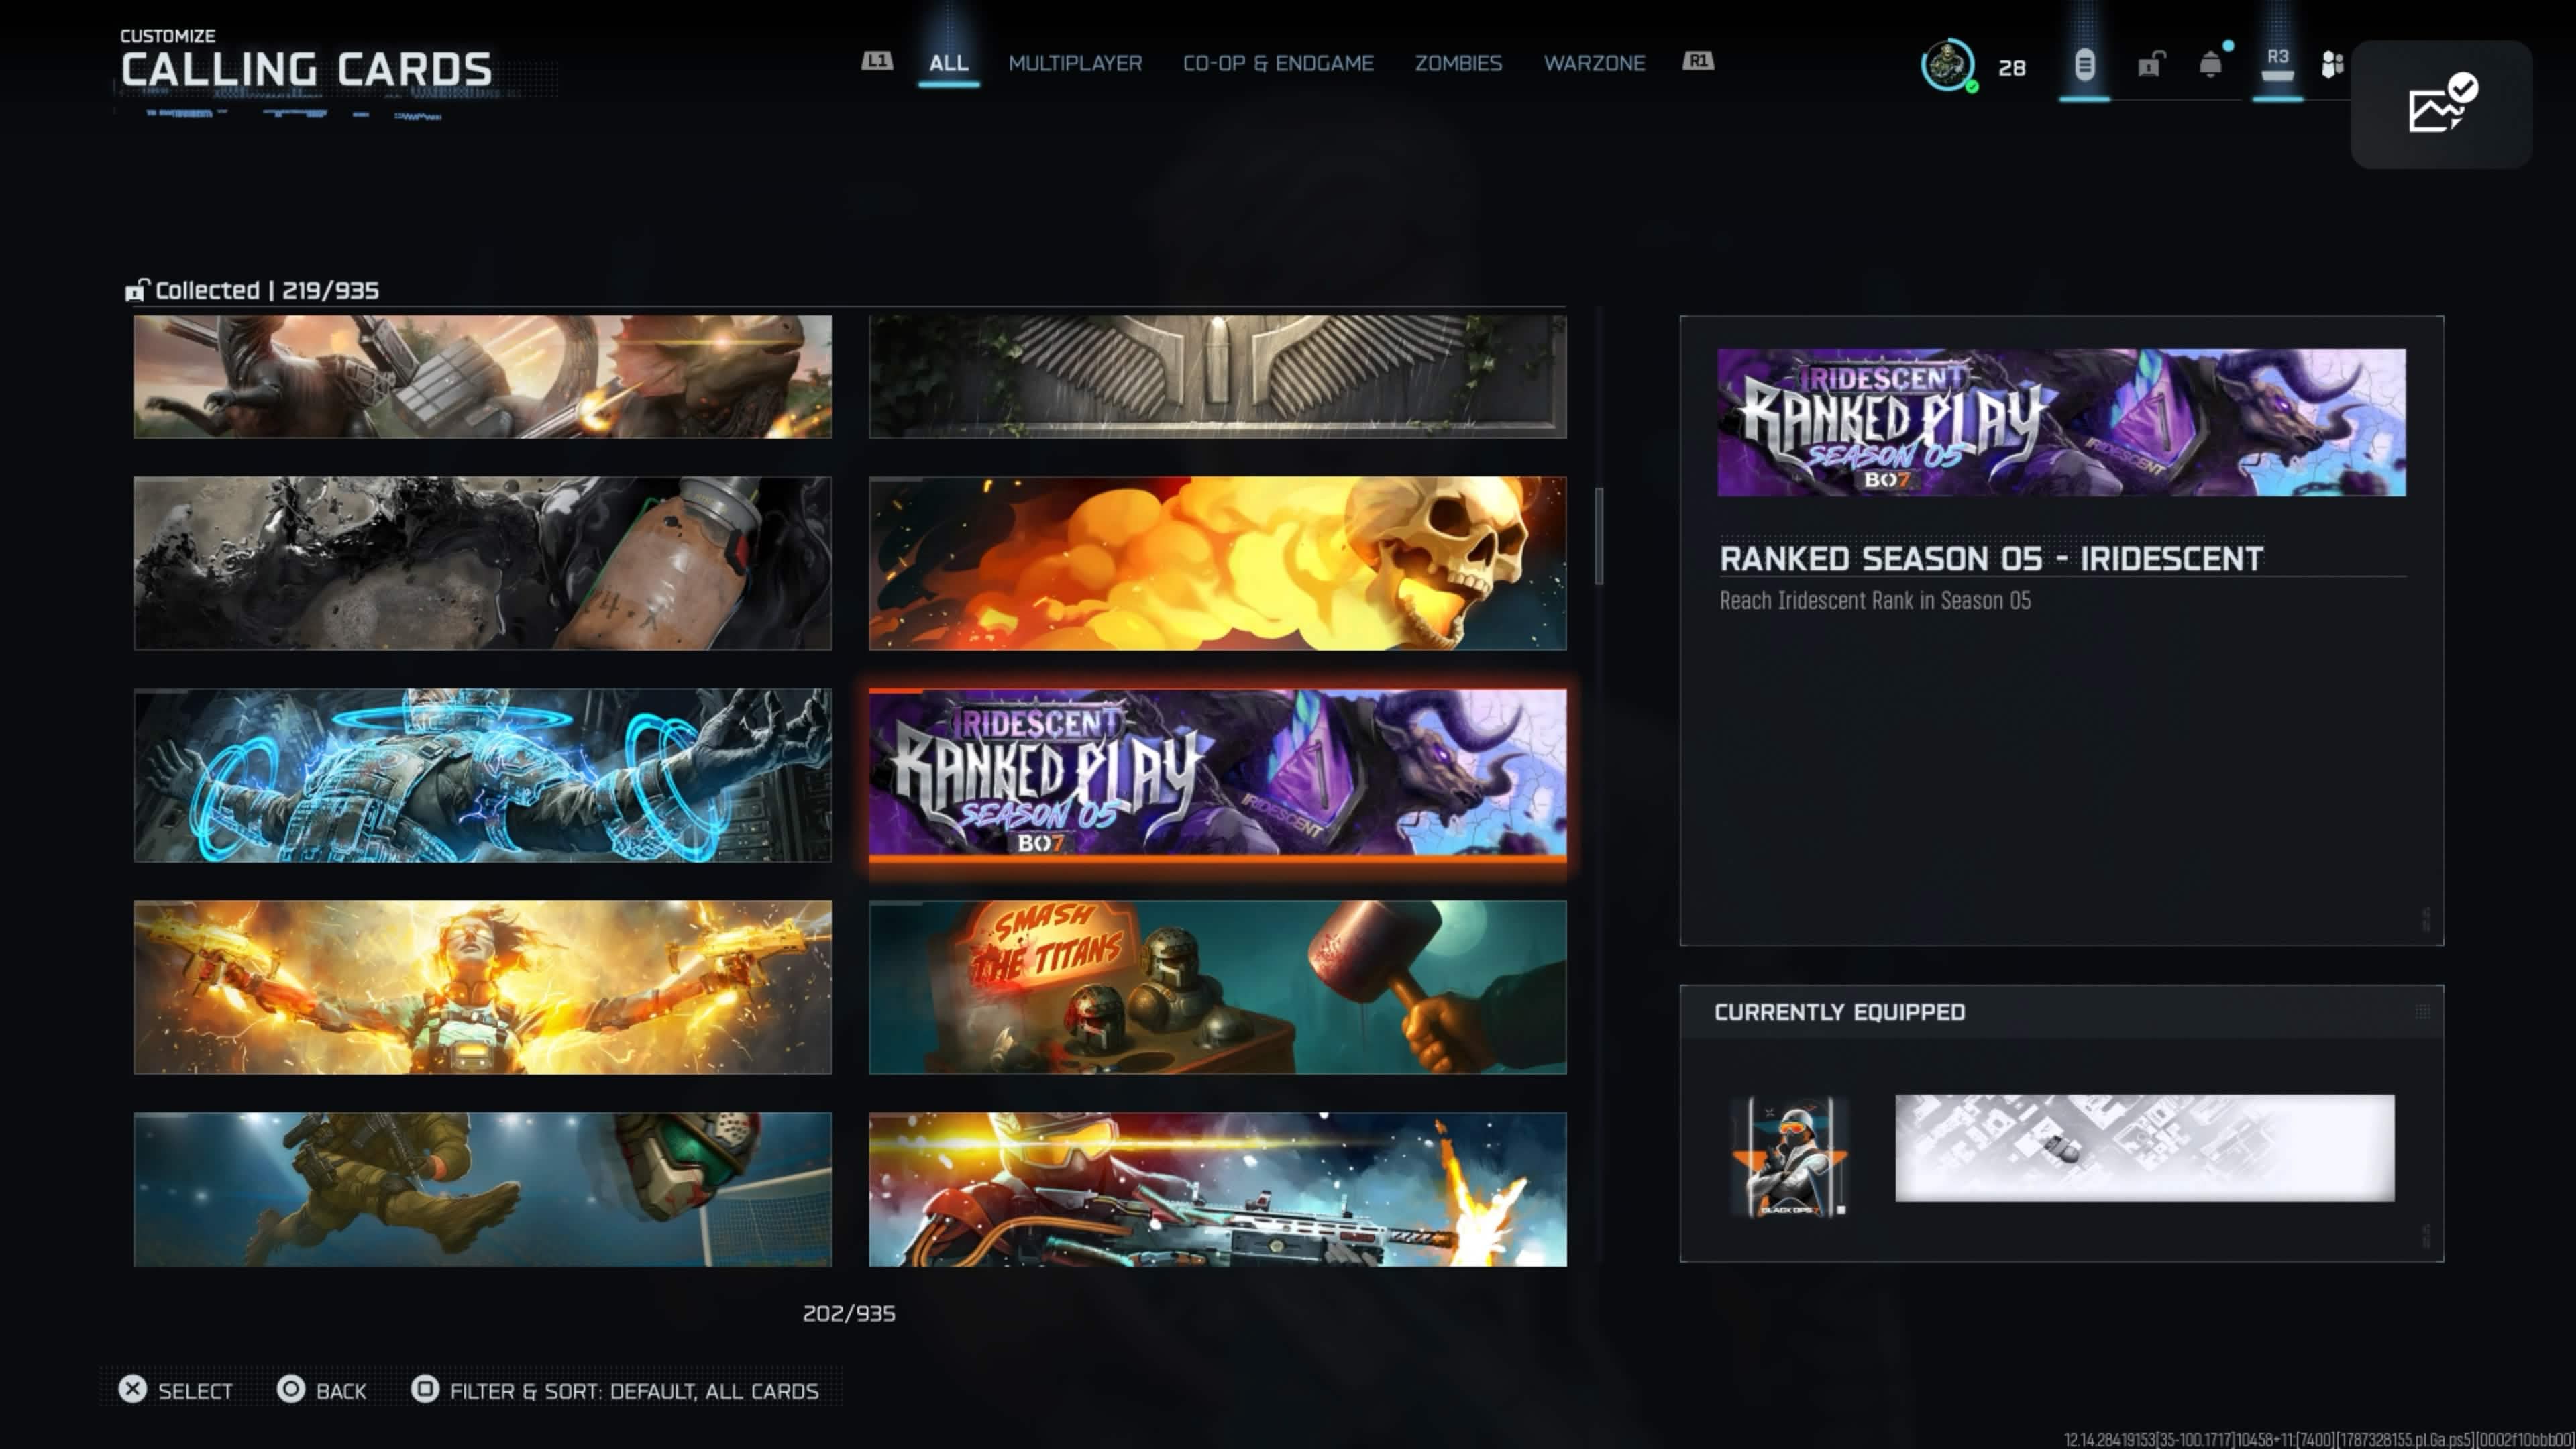Screen dimensions: 2576x1449
Task: Switch to the ZOMBIES tab
Action: [1458, 63]
